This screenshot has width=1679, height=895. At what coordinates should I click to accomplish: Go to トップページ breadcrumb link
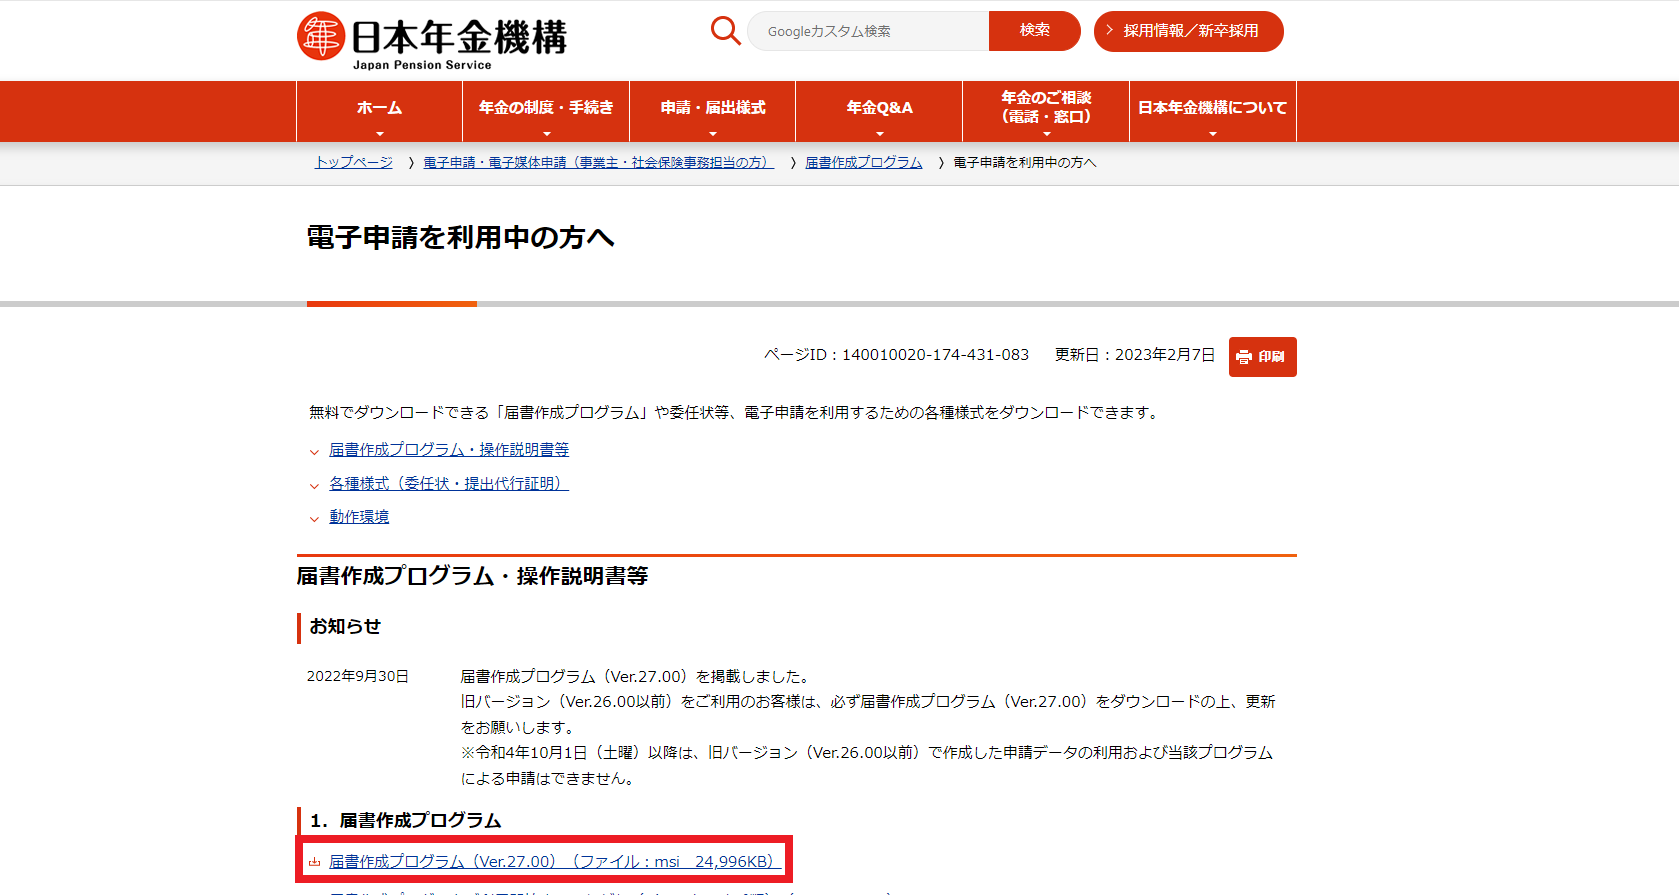pos(353,162)
